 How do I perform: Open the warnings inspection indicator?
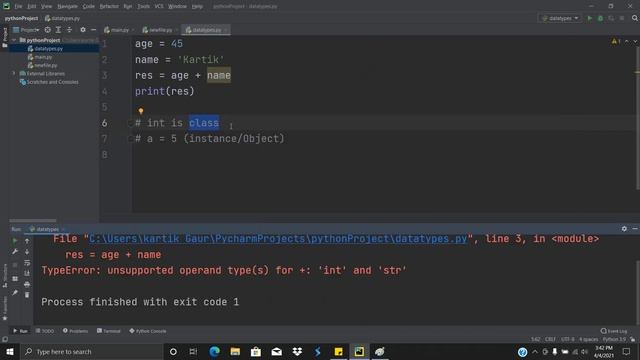tap(616, 42)
